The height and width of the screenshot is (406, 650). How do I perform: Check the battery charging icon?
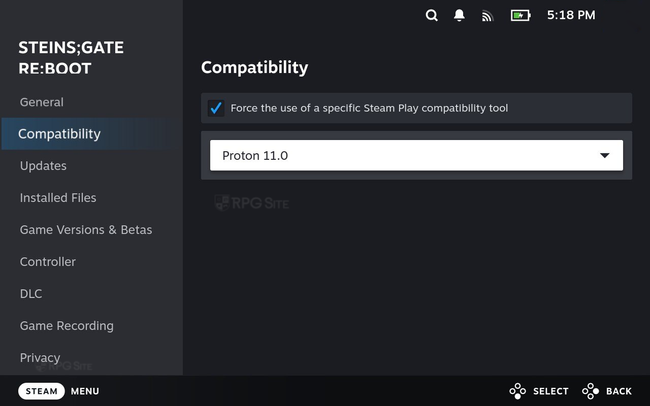point(520,16)
